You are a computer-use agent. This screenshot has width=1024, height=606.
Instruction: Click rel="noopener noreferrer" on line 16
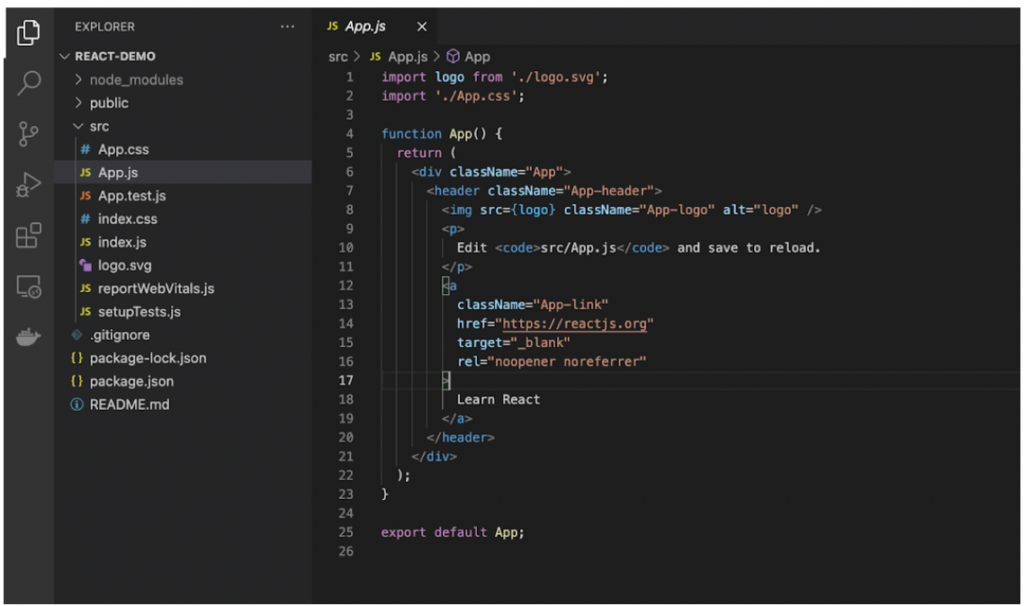tap(551, 362)
